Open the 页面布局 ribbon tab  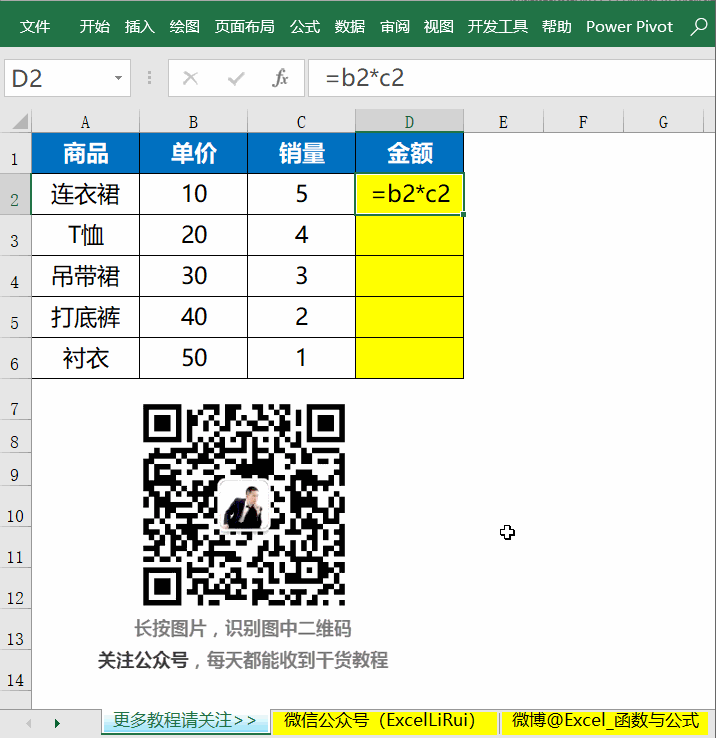(x=245, y=27)
